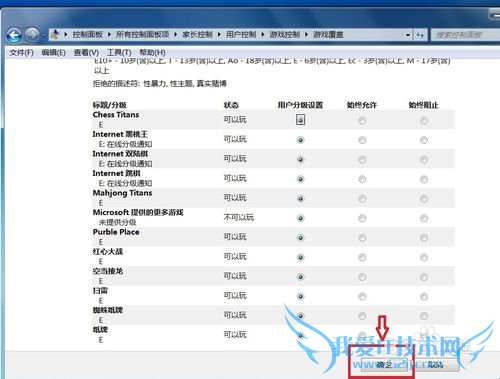The width and height of the screenshot is (500, 379).
Task: Open the 查看(V) menu
Action: pyautogui.click(x=86, y=53)
